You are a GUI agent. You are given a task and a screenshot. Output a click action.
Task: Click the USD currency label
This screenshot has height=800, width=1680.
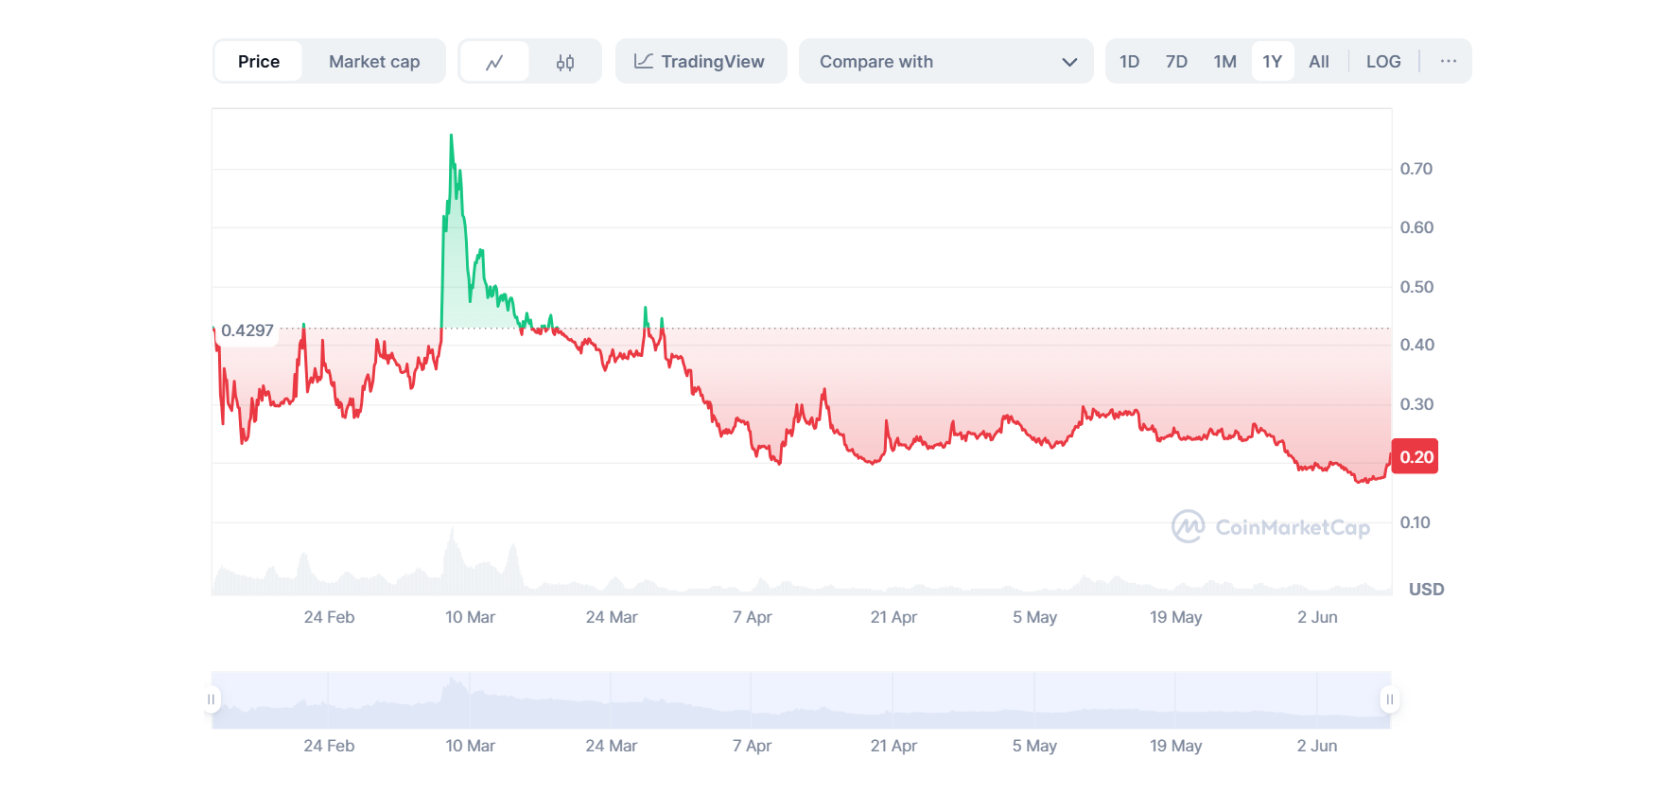pyautogui.click(x=1426, y=589)
